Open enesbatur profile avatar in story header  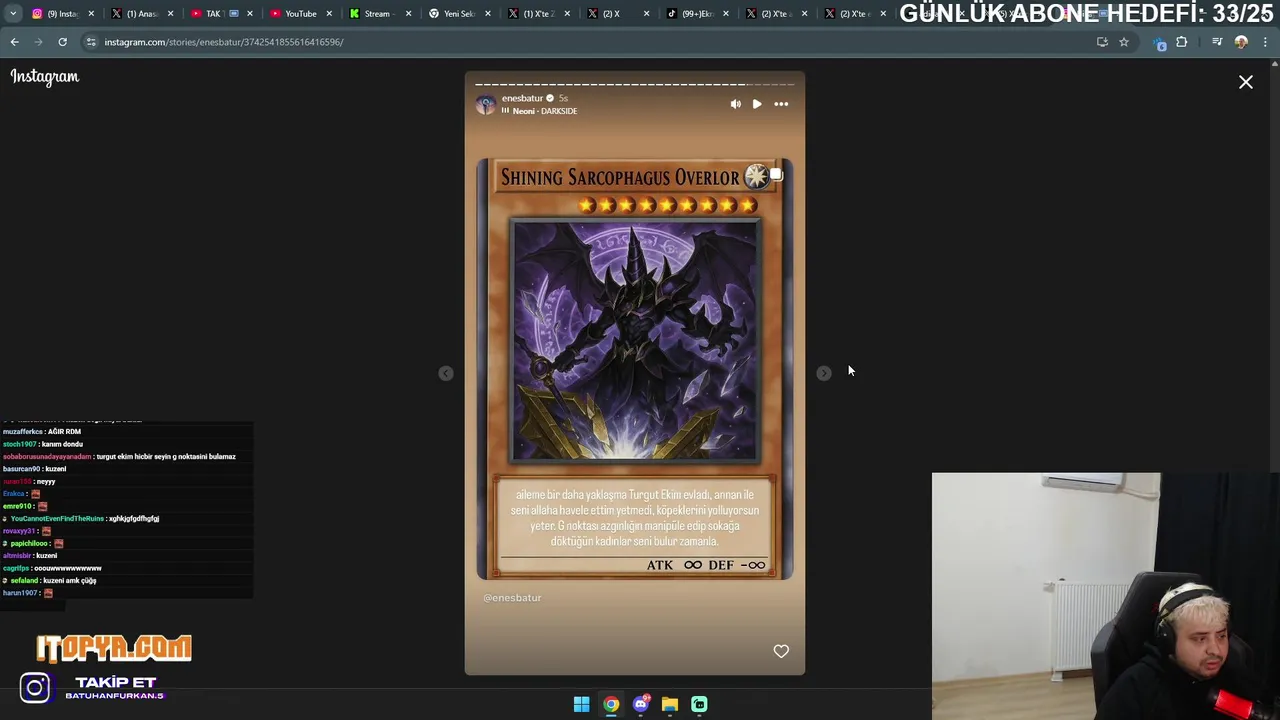(486, 105)
